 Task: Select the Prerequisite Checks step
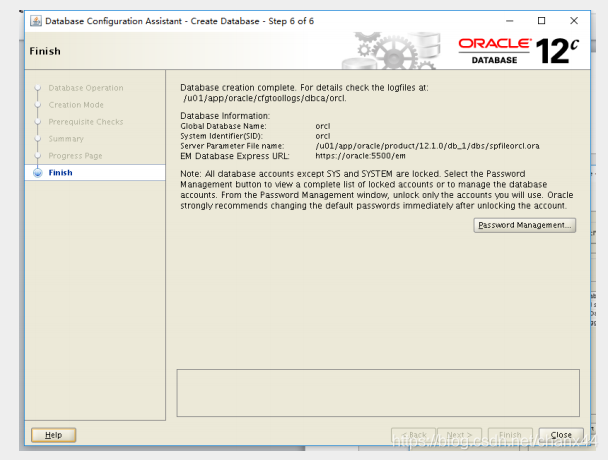(86, 122)
